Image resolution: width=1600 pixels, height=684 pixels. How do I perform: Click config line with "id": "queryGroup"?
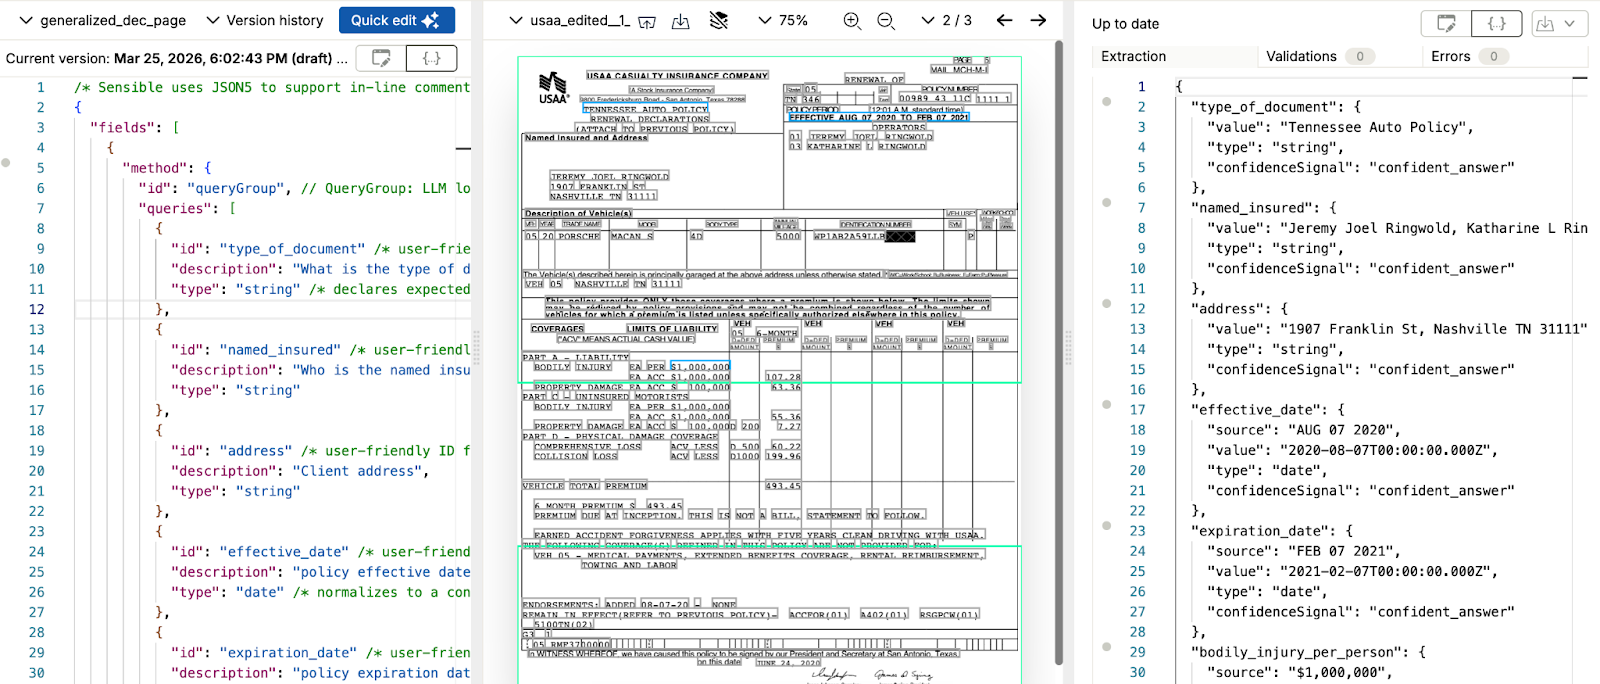[304, 188]
